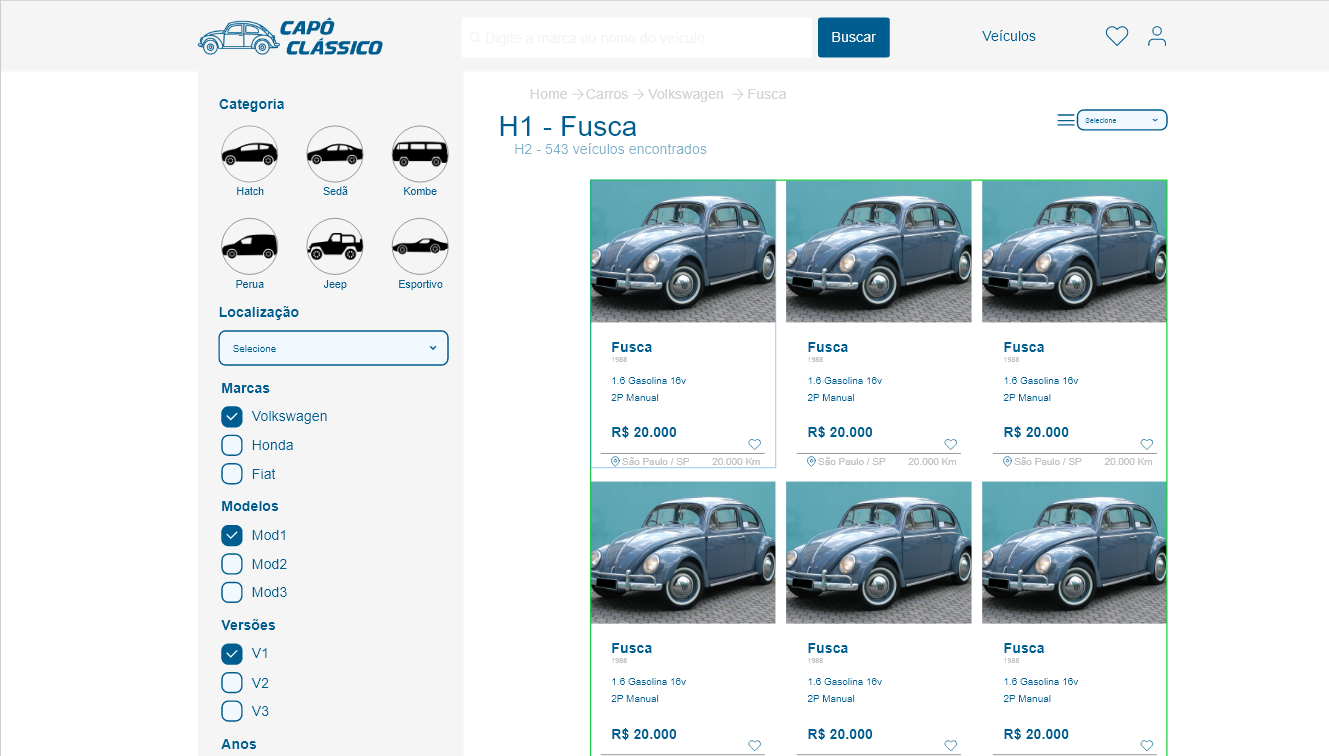
Task: Open the sort order dropdown
Action: coord(1121,119)
